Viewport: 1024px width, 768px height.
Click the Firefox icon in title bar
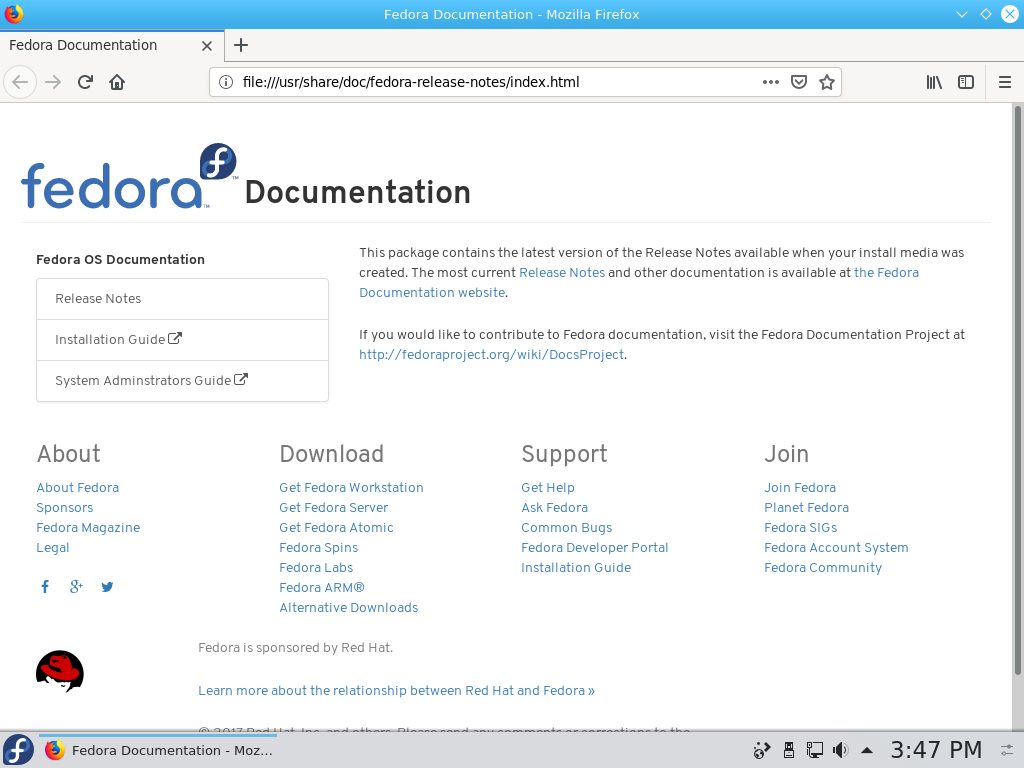click(13, 14)
